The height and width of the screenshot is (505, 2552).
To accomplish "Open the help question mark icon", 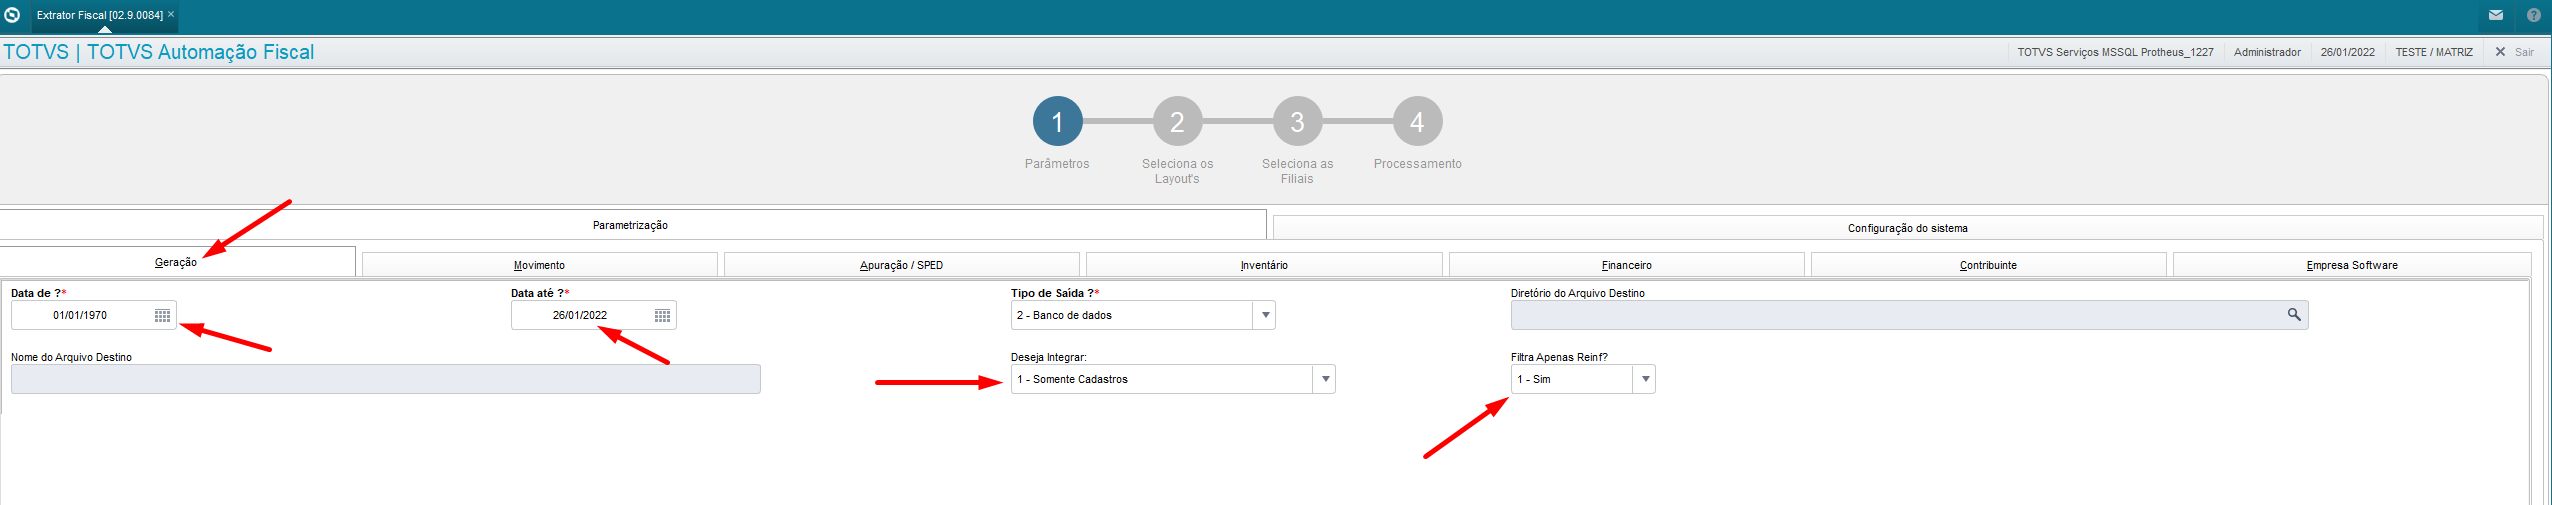I will (x=2534, y=15).
